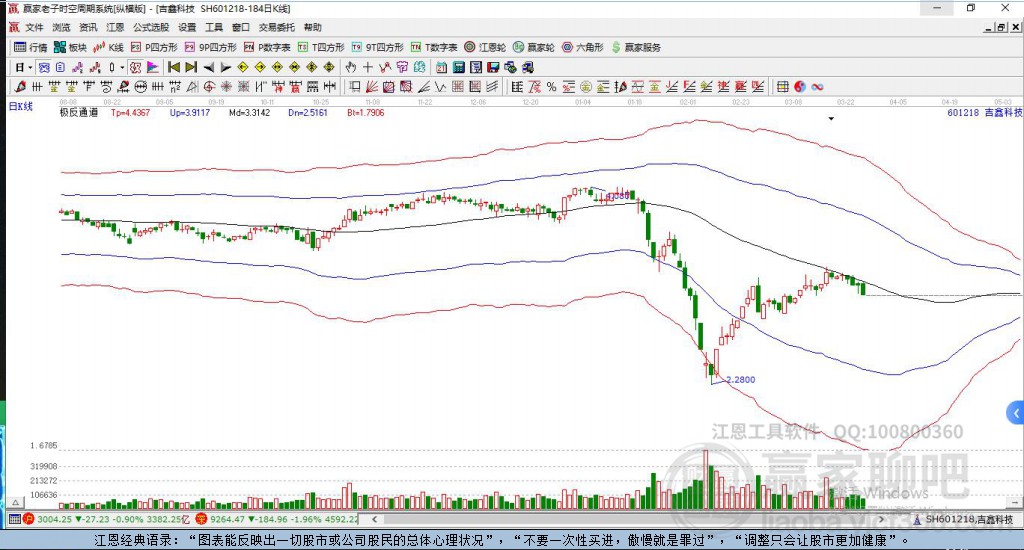
Task: Open the 六角形 hexagon tool
Action: [x=583, y=47]
